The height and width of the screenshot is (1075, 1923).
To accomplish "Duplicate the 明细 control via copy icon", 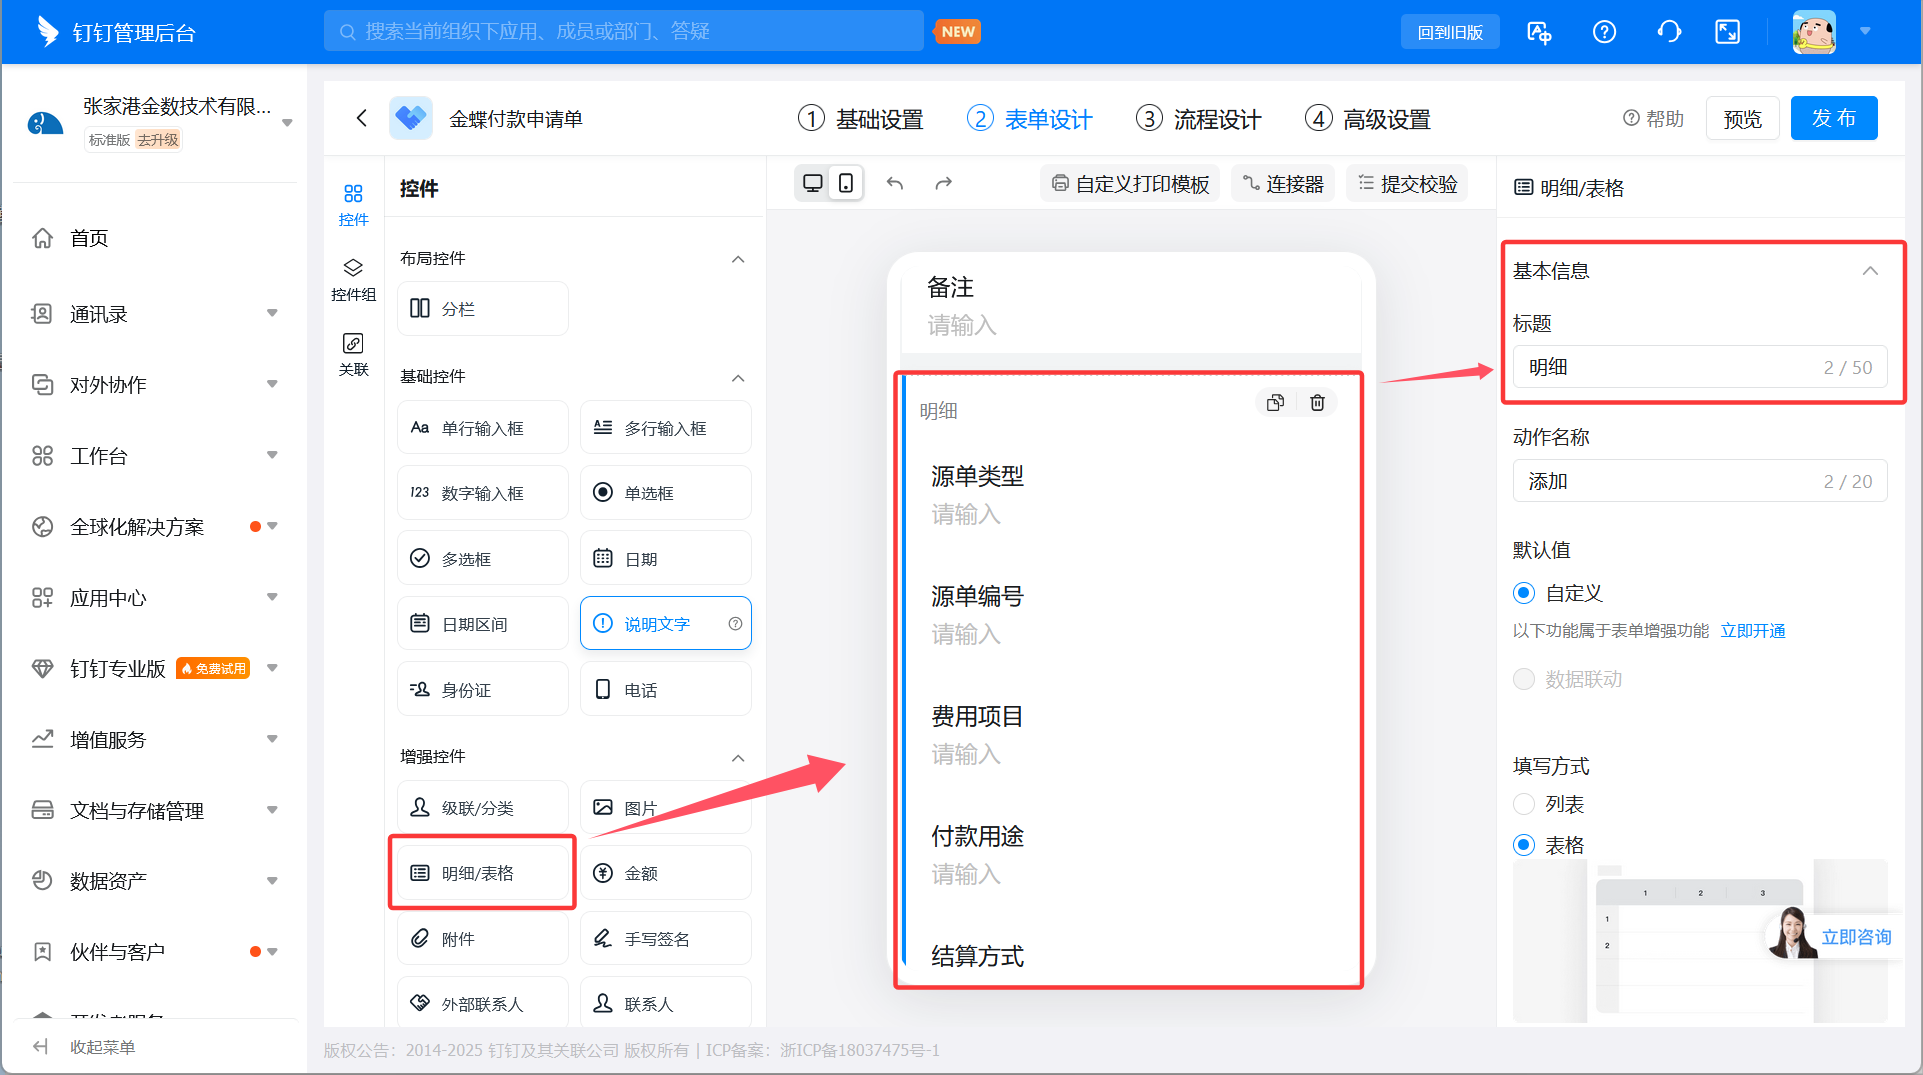I will 1275,402.
